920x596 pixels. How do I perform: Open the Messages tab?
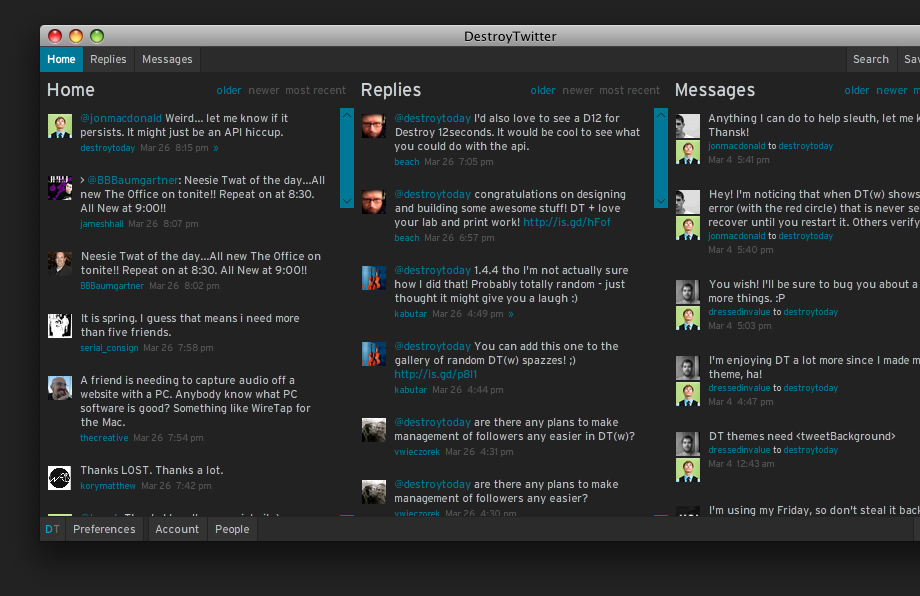[167, 59]
